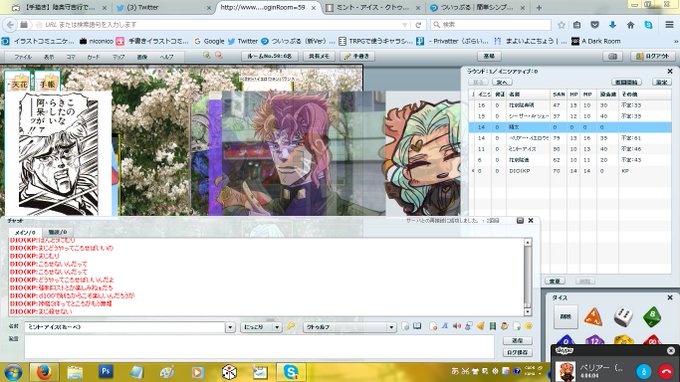Screen dimensions: 680x382
Task: Click the italic A font icon in chat toolbar
Action: pyautogui.click(x=445, y=326)
